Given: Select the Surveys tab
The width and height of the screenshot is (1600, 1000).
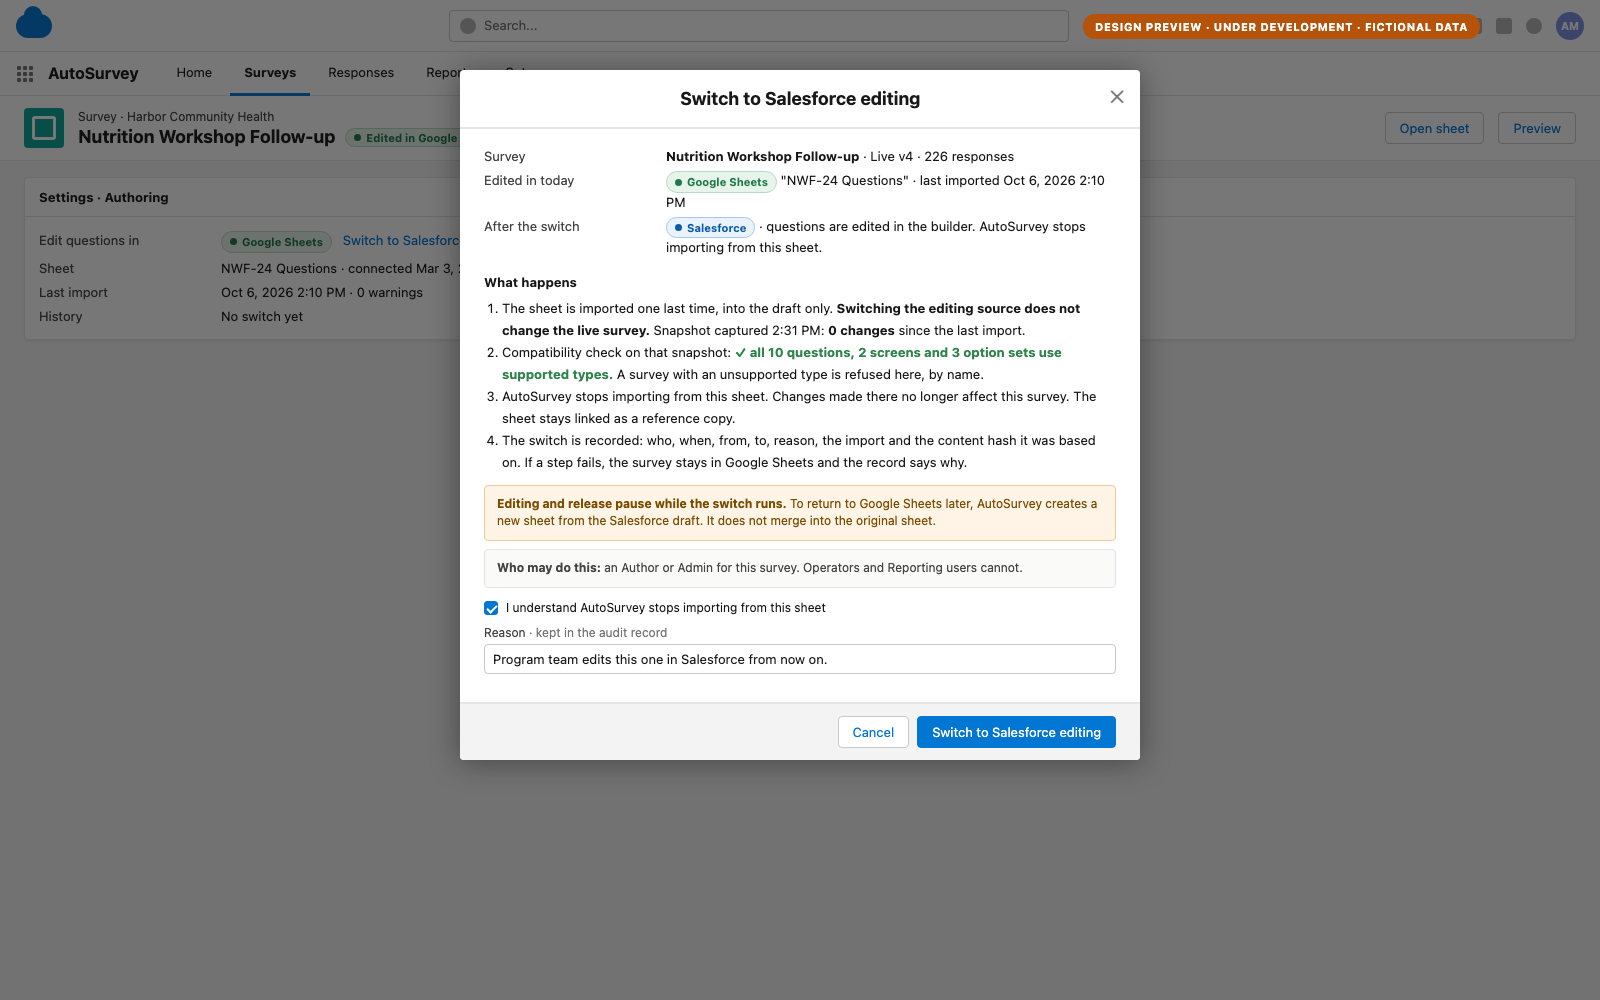Looking at the screenshot, I should click(x=270, y=73).
